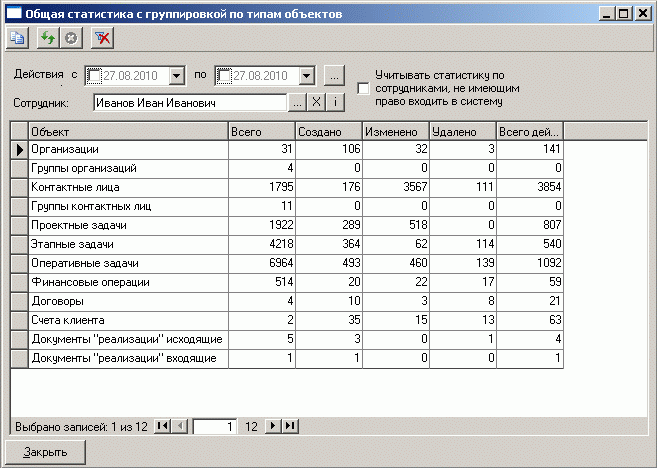Click the 1092 total actions cell
The height and width of the screenshot is (468, 657).
530,264
